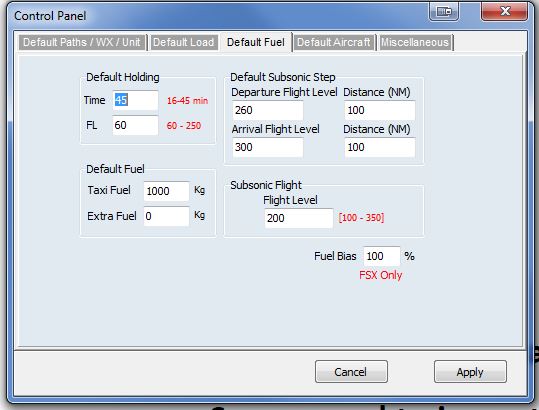Select the Default Holding FL field

coord(135,125)
